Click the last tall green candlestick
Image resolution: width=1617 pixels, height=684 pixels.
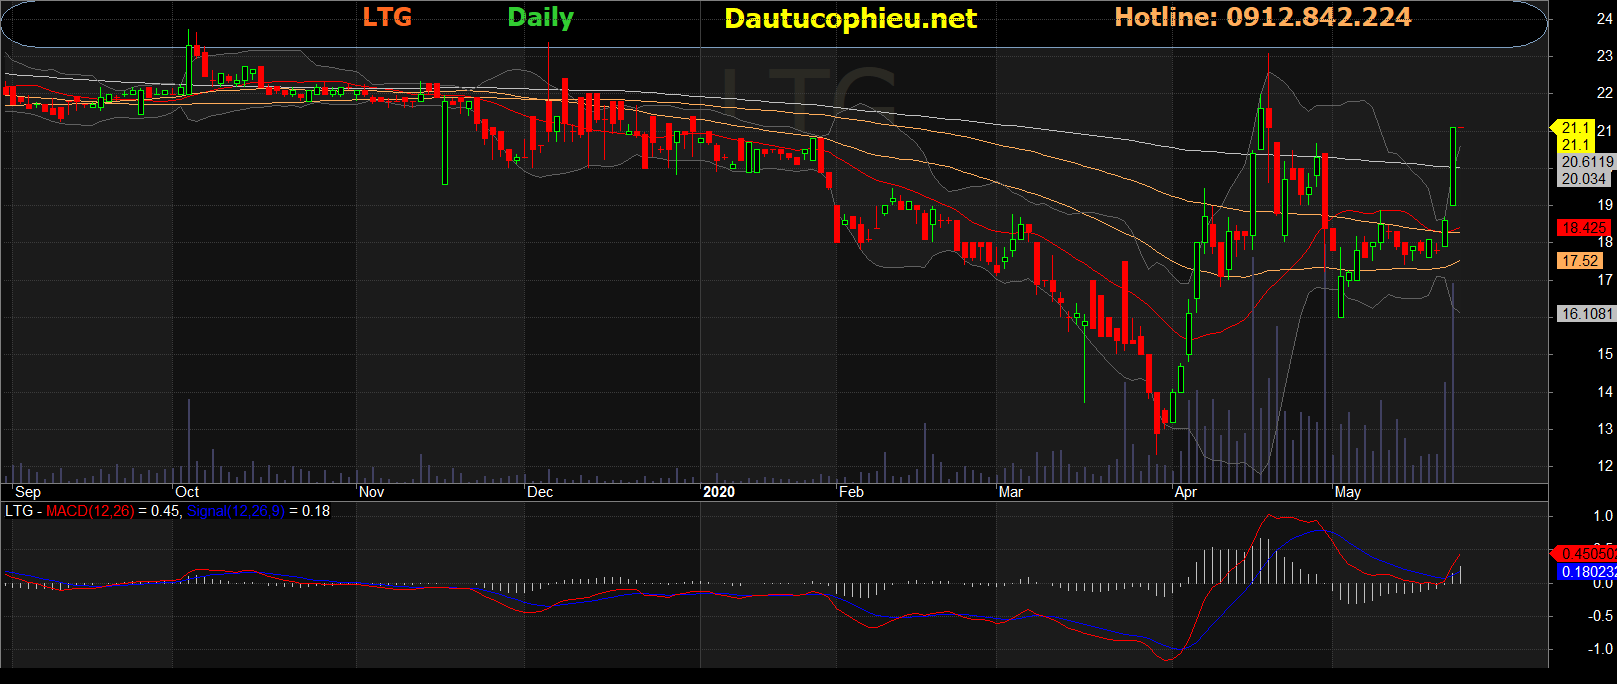coord(1452,165)
